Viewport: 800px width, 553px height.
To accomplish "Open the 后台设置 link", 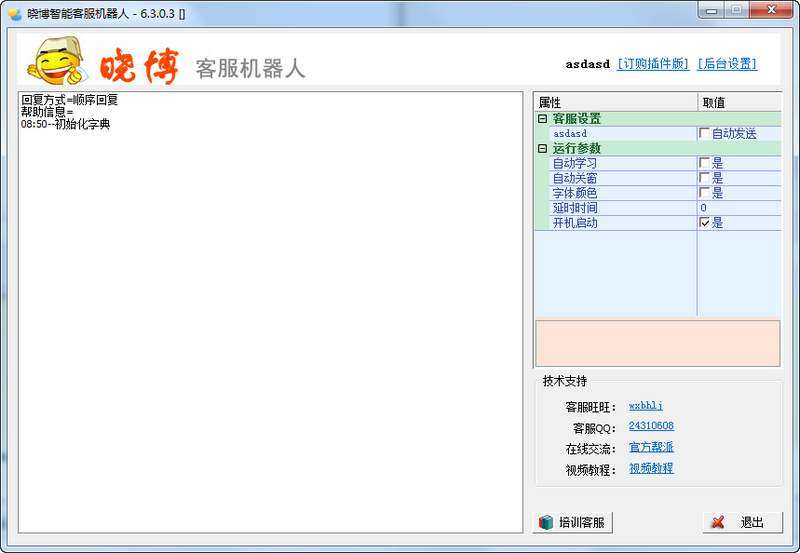I will (x=727, y=64).
